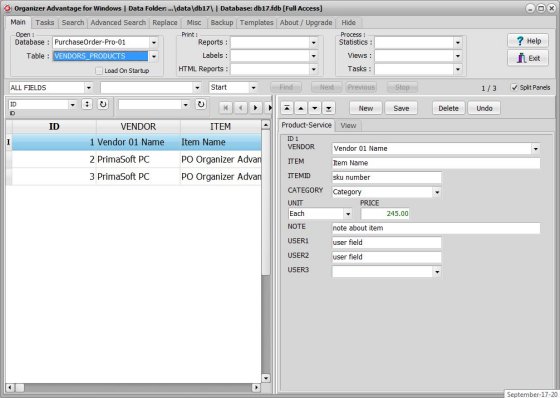Open the About / Upgrade tab

(306, 23)
